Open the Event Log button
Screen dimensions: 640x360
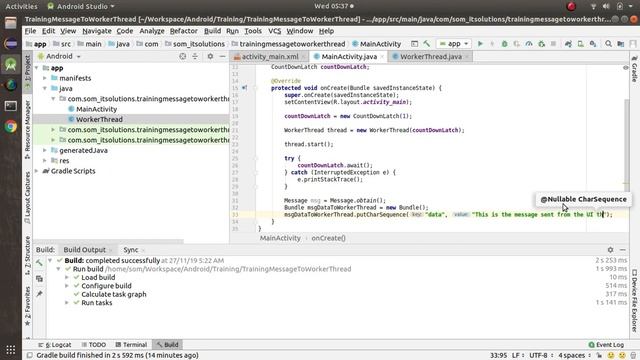coord(606,345)
